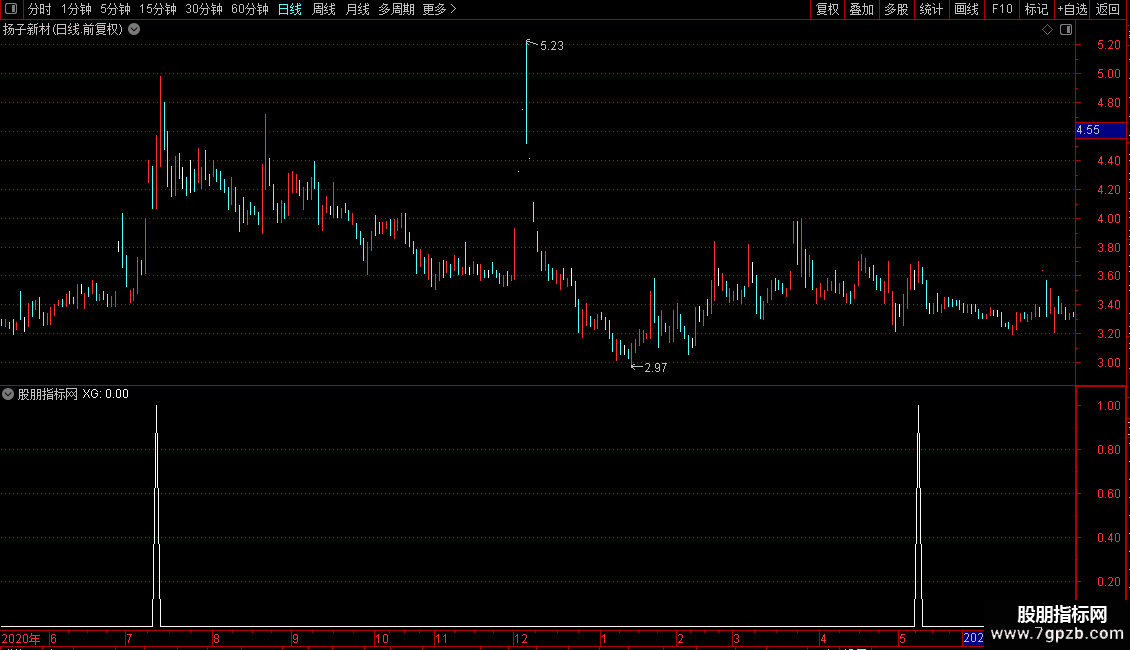
Task: Open 统计 statistics
Action: tap(931, 9)
